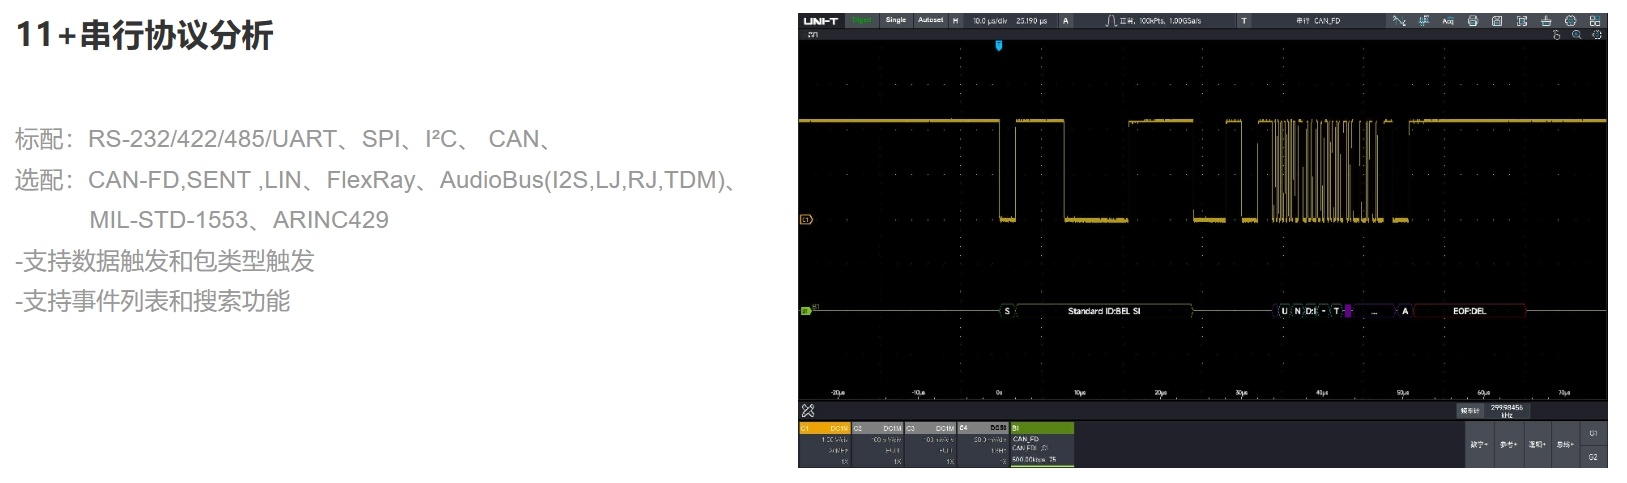Click the frequency counter label
Viewport: 1627px width, 483px height.
(1469, 410)
